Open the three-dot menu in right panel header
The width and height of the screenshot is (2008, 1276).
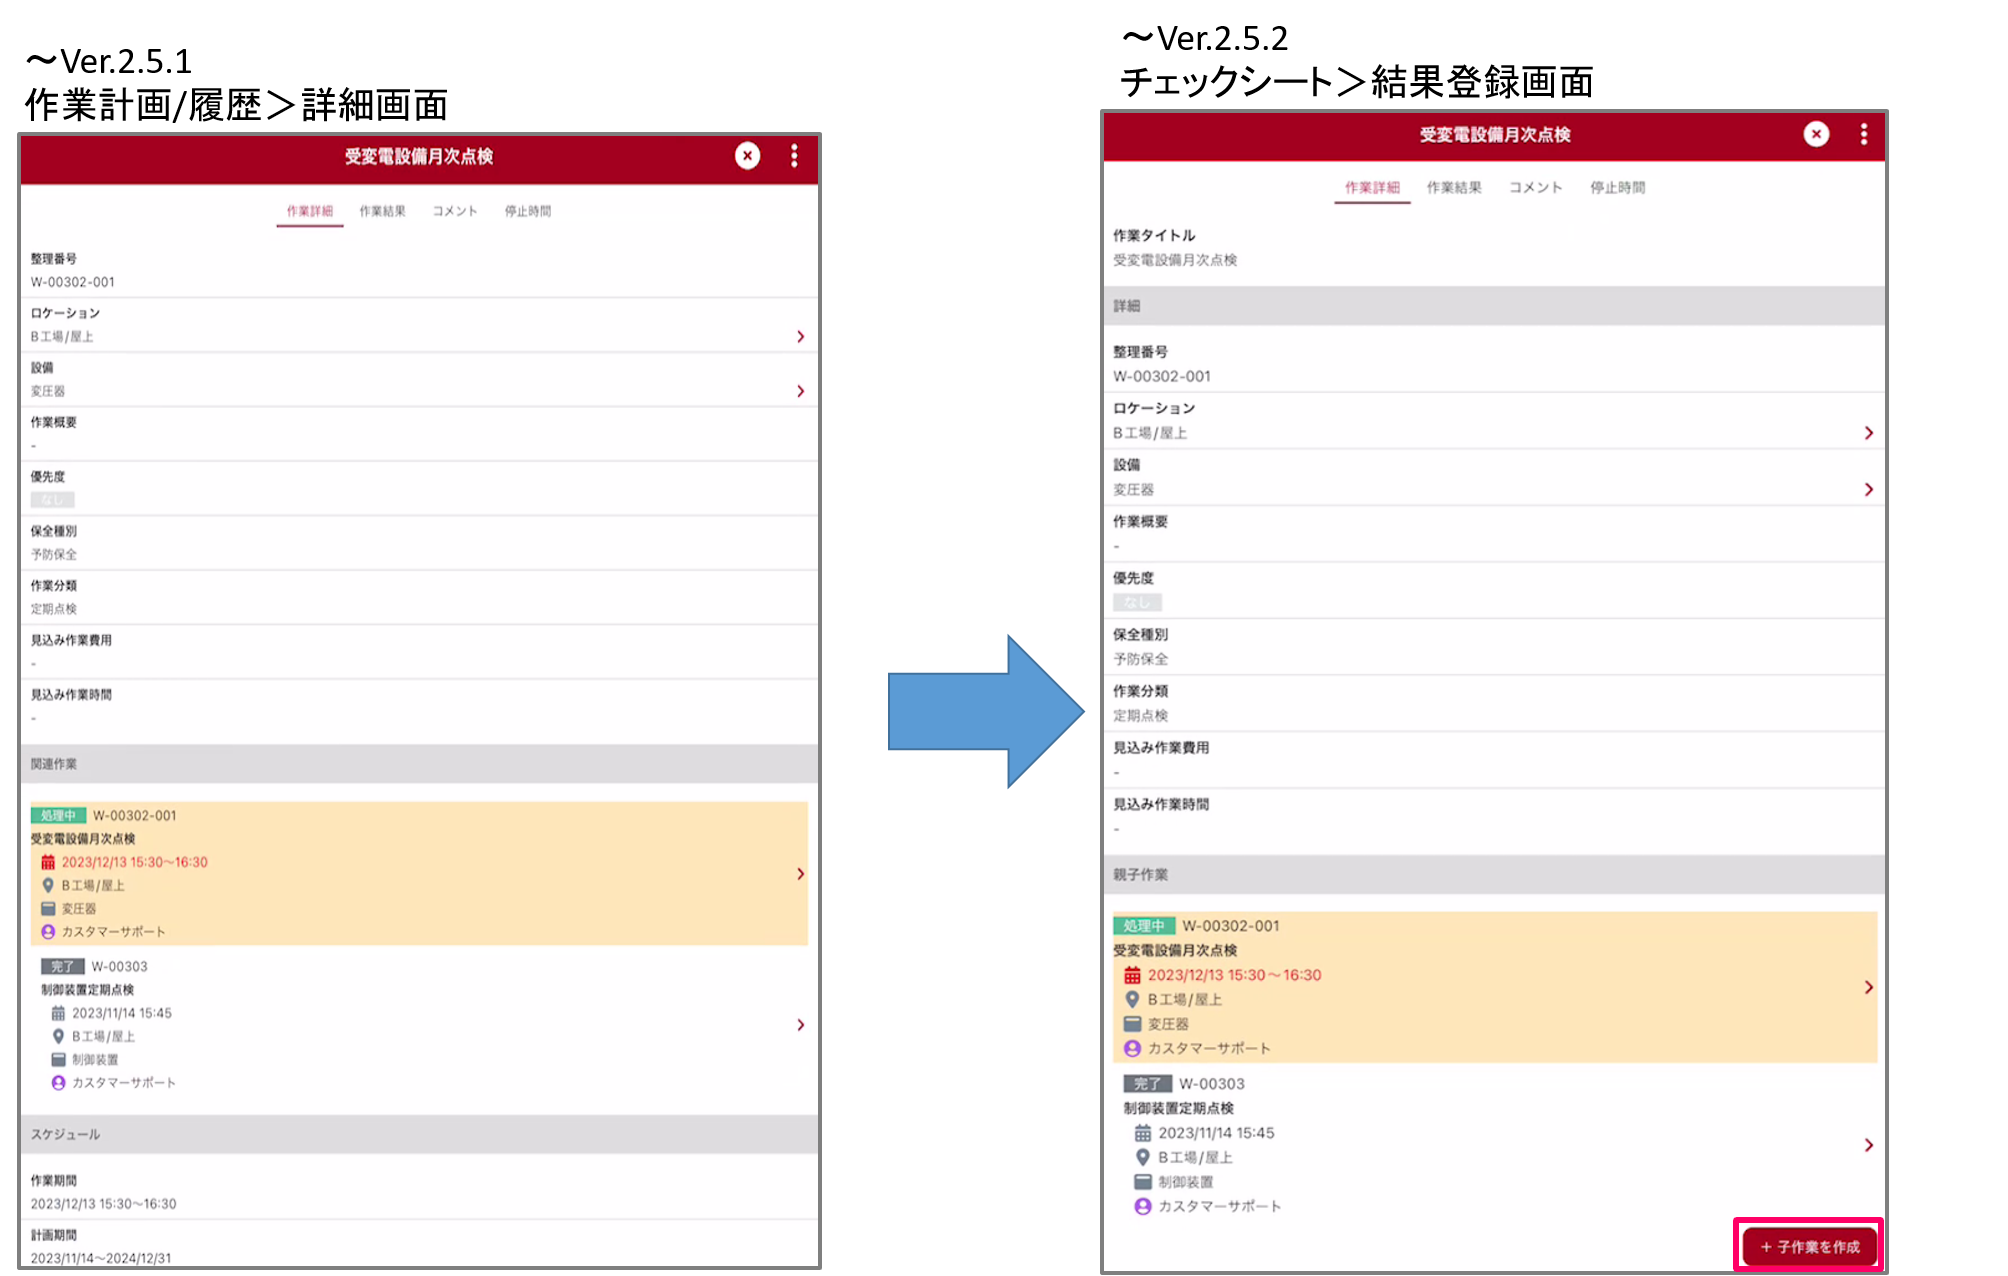pos(1863,134)
